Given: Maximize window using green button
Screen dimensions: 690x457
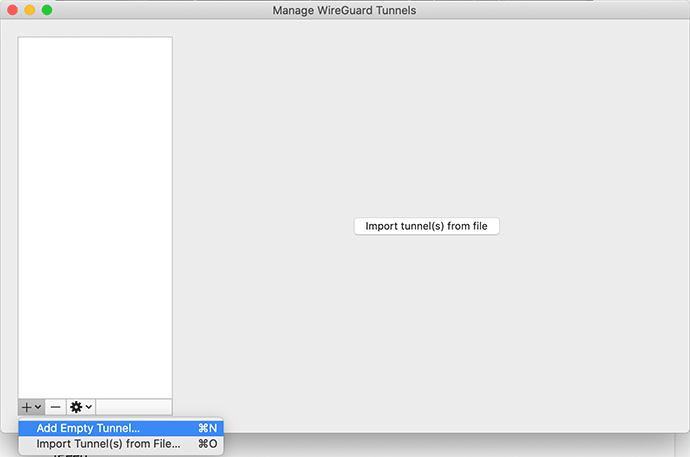Looking at the screenshot, I should coord(47,10).
